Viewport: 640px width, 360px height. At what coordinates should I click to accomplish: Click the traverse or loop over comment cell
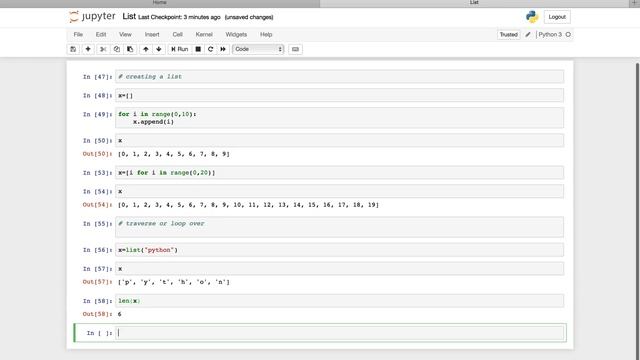340,227
